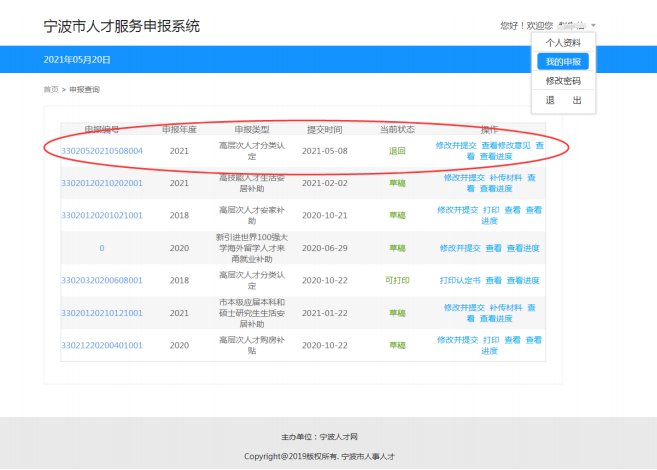Click 修改并提交 for the 2021-01-22 row

(x=464, y=307)
